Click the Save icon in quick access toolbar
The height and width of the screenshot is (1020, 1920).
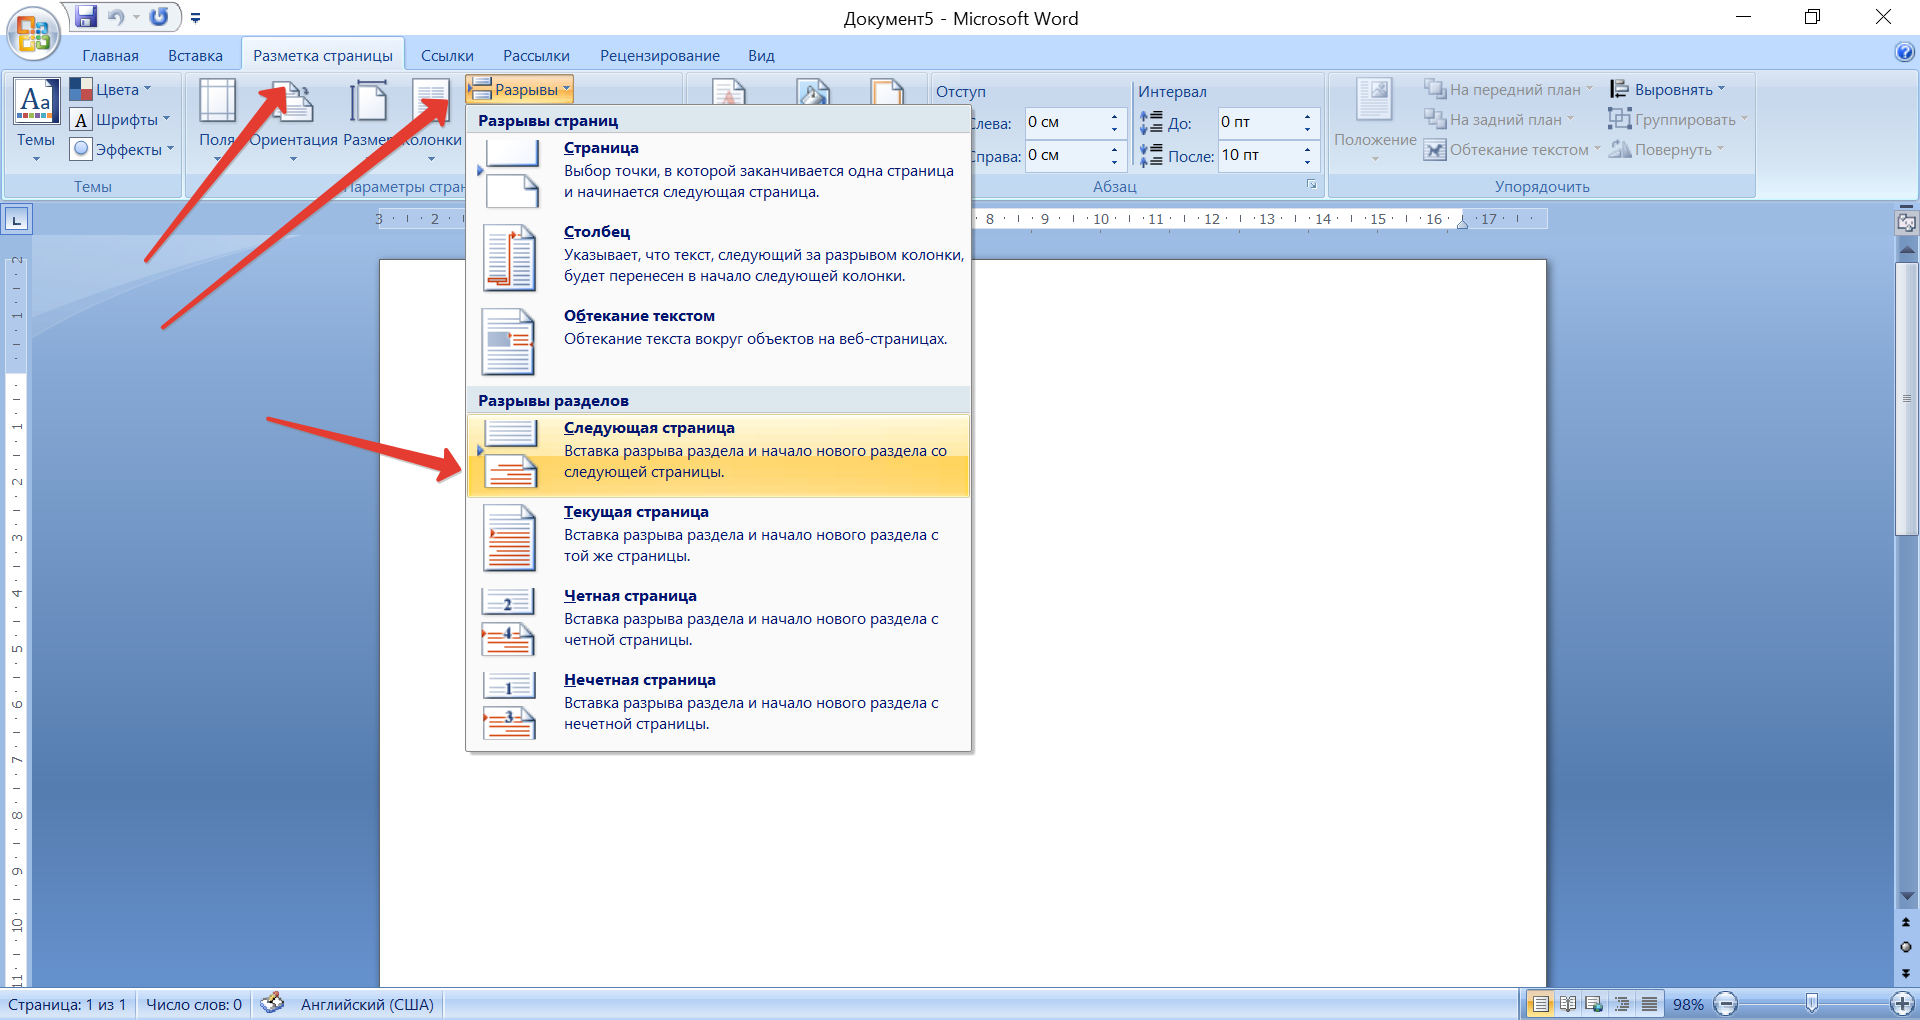point(87,17)
